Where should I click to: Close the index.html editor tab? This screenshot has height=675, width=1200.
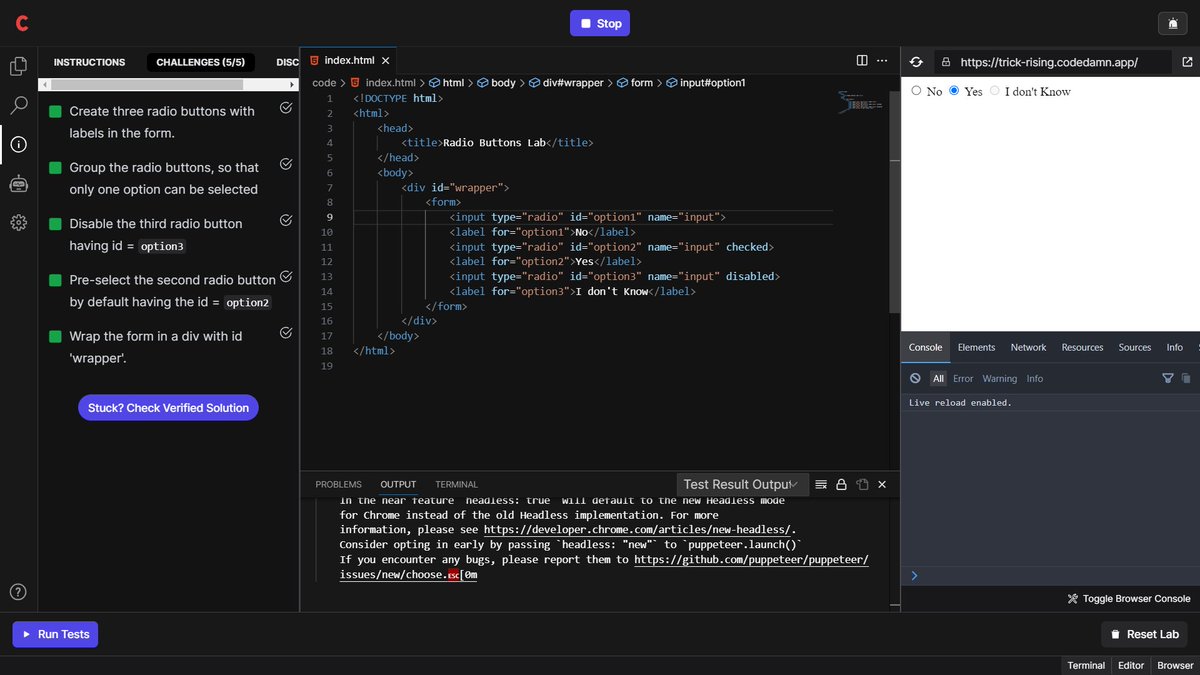[387, 61]
